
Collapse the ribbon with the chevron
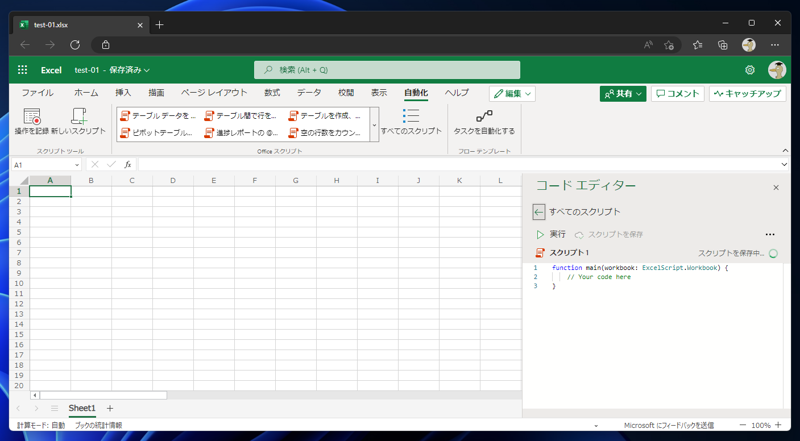pyautogui.click(x=785, y=151)
